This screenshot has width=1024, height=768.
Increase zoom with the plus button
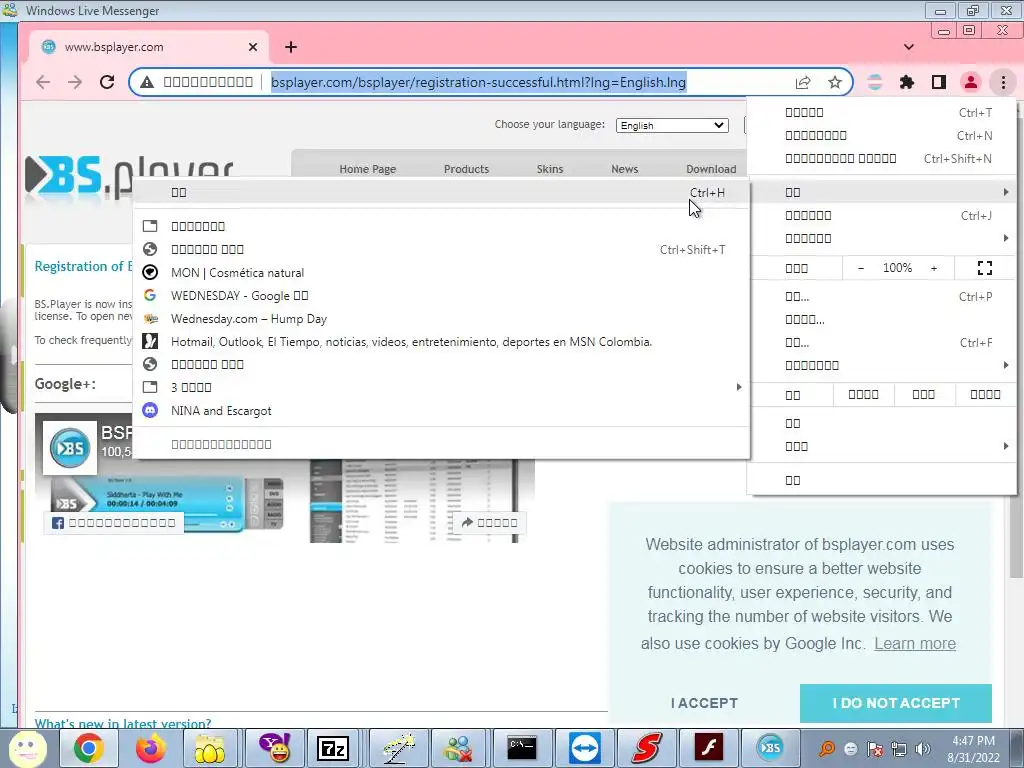[x=934, y=268]
